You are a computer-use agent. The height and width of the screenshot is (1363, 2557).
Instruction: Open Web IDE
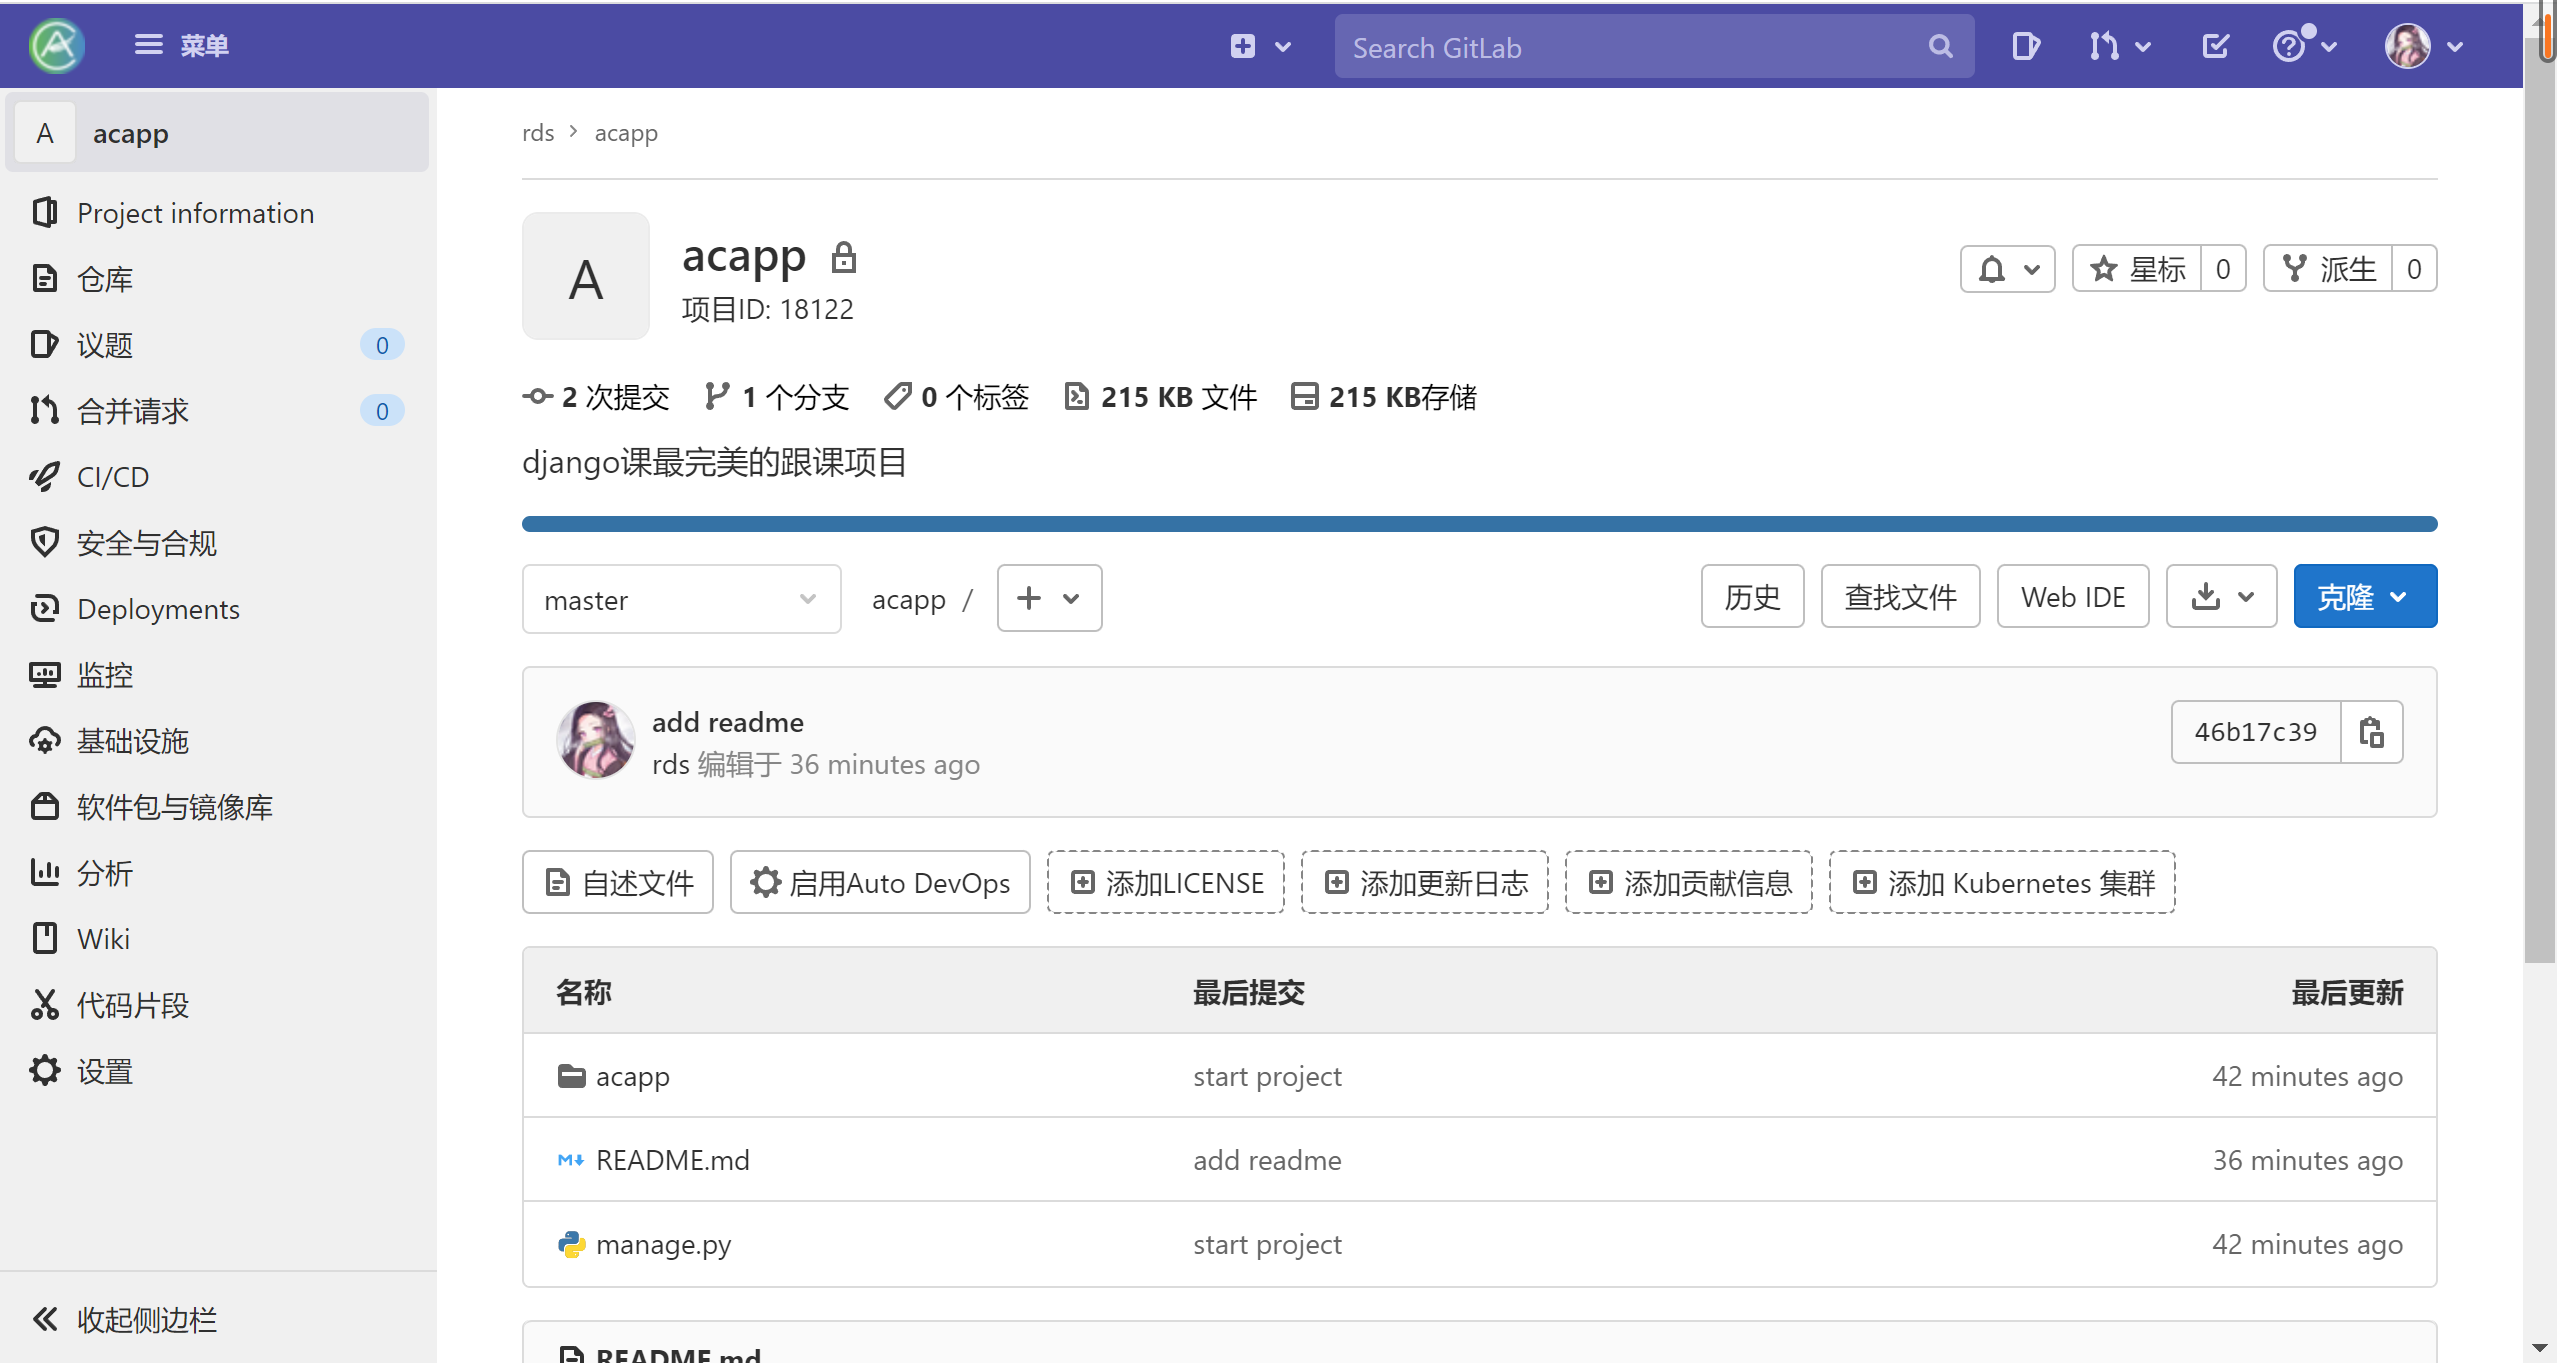pos(2072,597)
